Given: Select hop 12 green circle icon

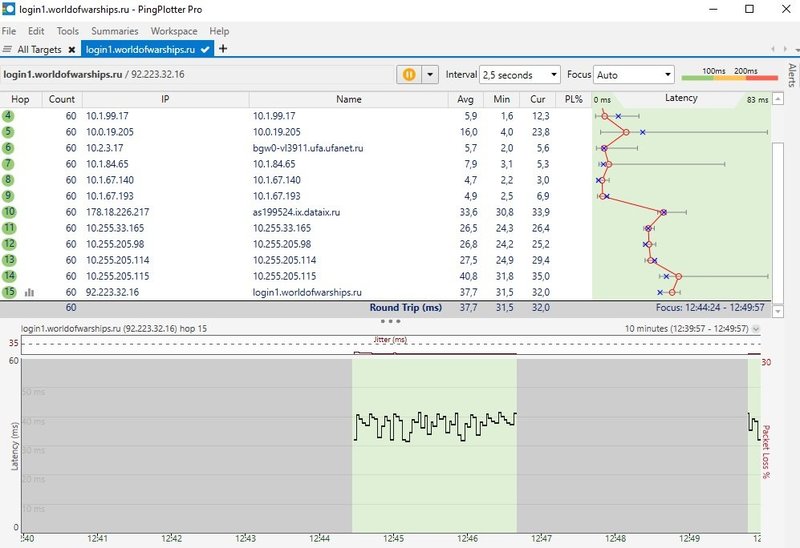Looking at the screenshot, I should tap(9, 244).
